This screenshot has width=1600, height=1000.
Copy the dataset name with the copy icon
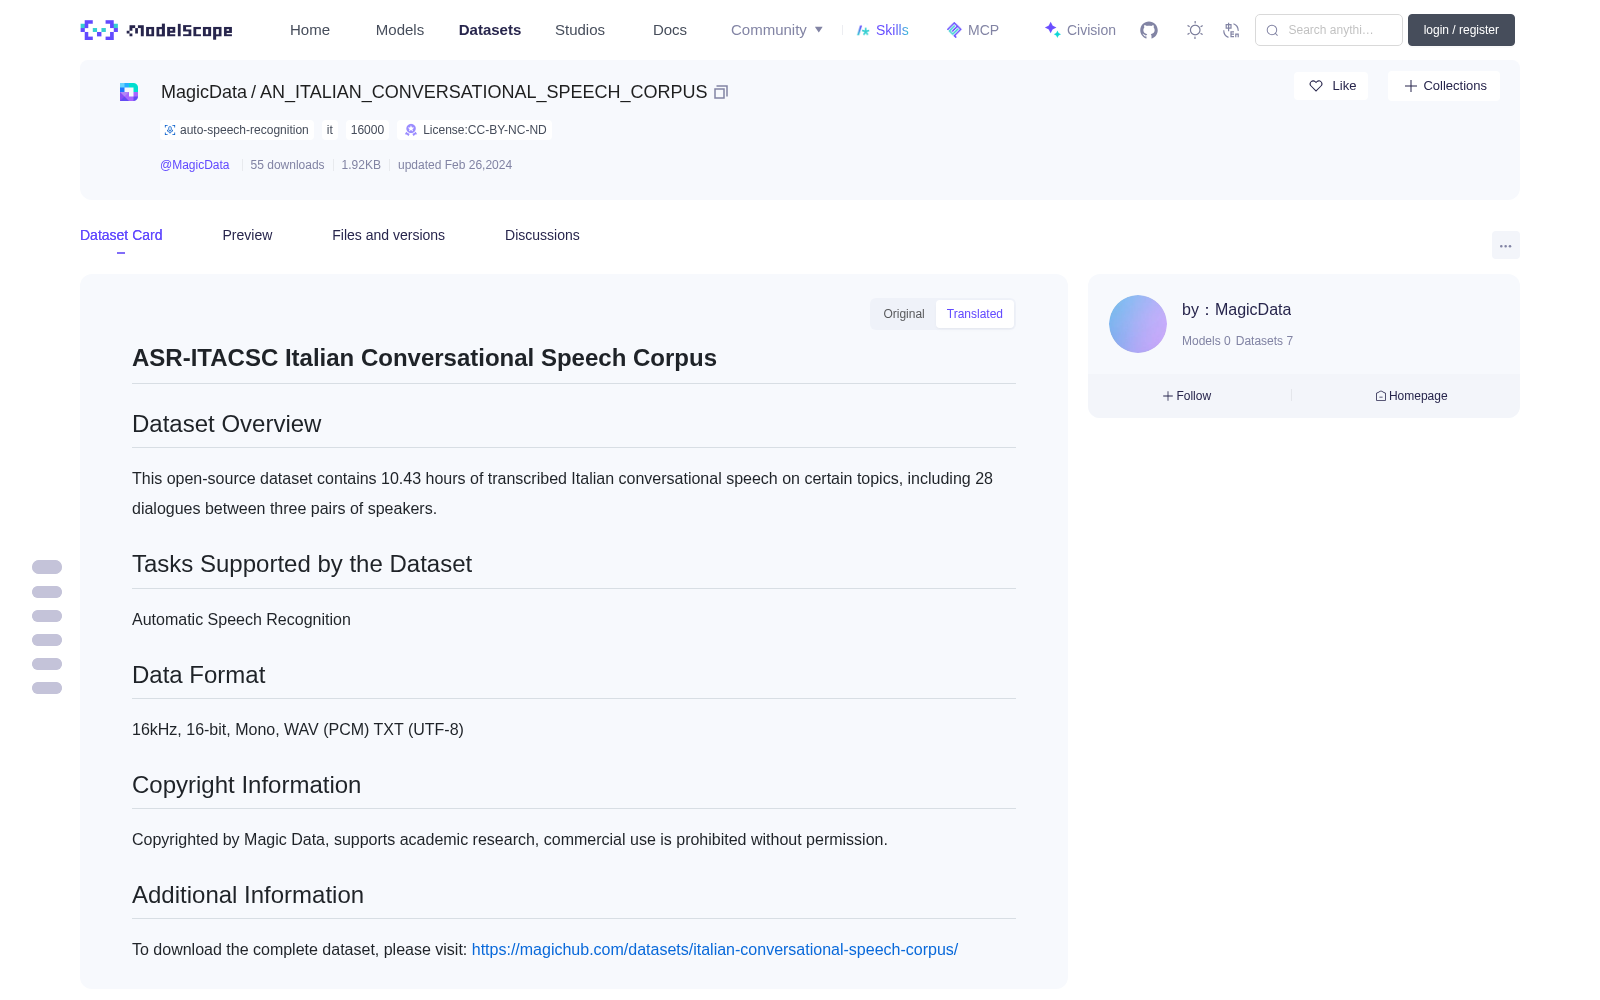tap(721, 92)
